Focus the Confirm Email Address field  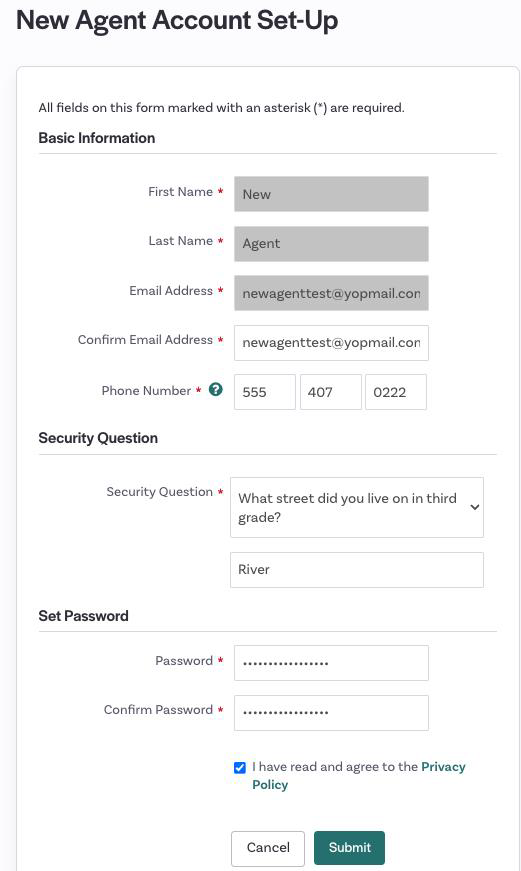331,343
